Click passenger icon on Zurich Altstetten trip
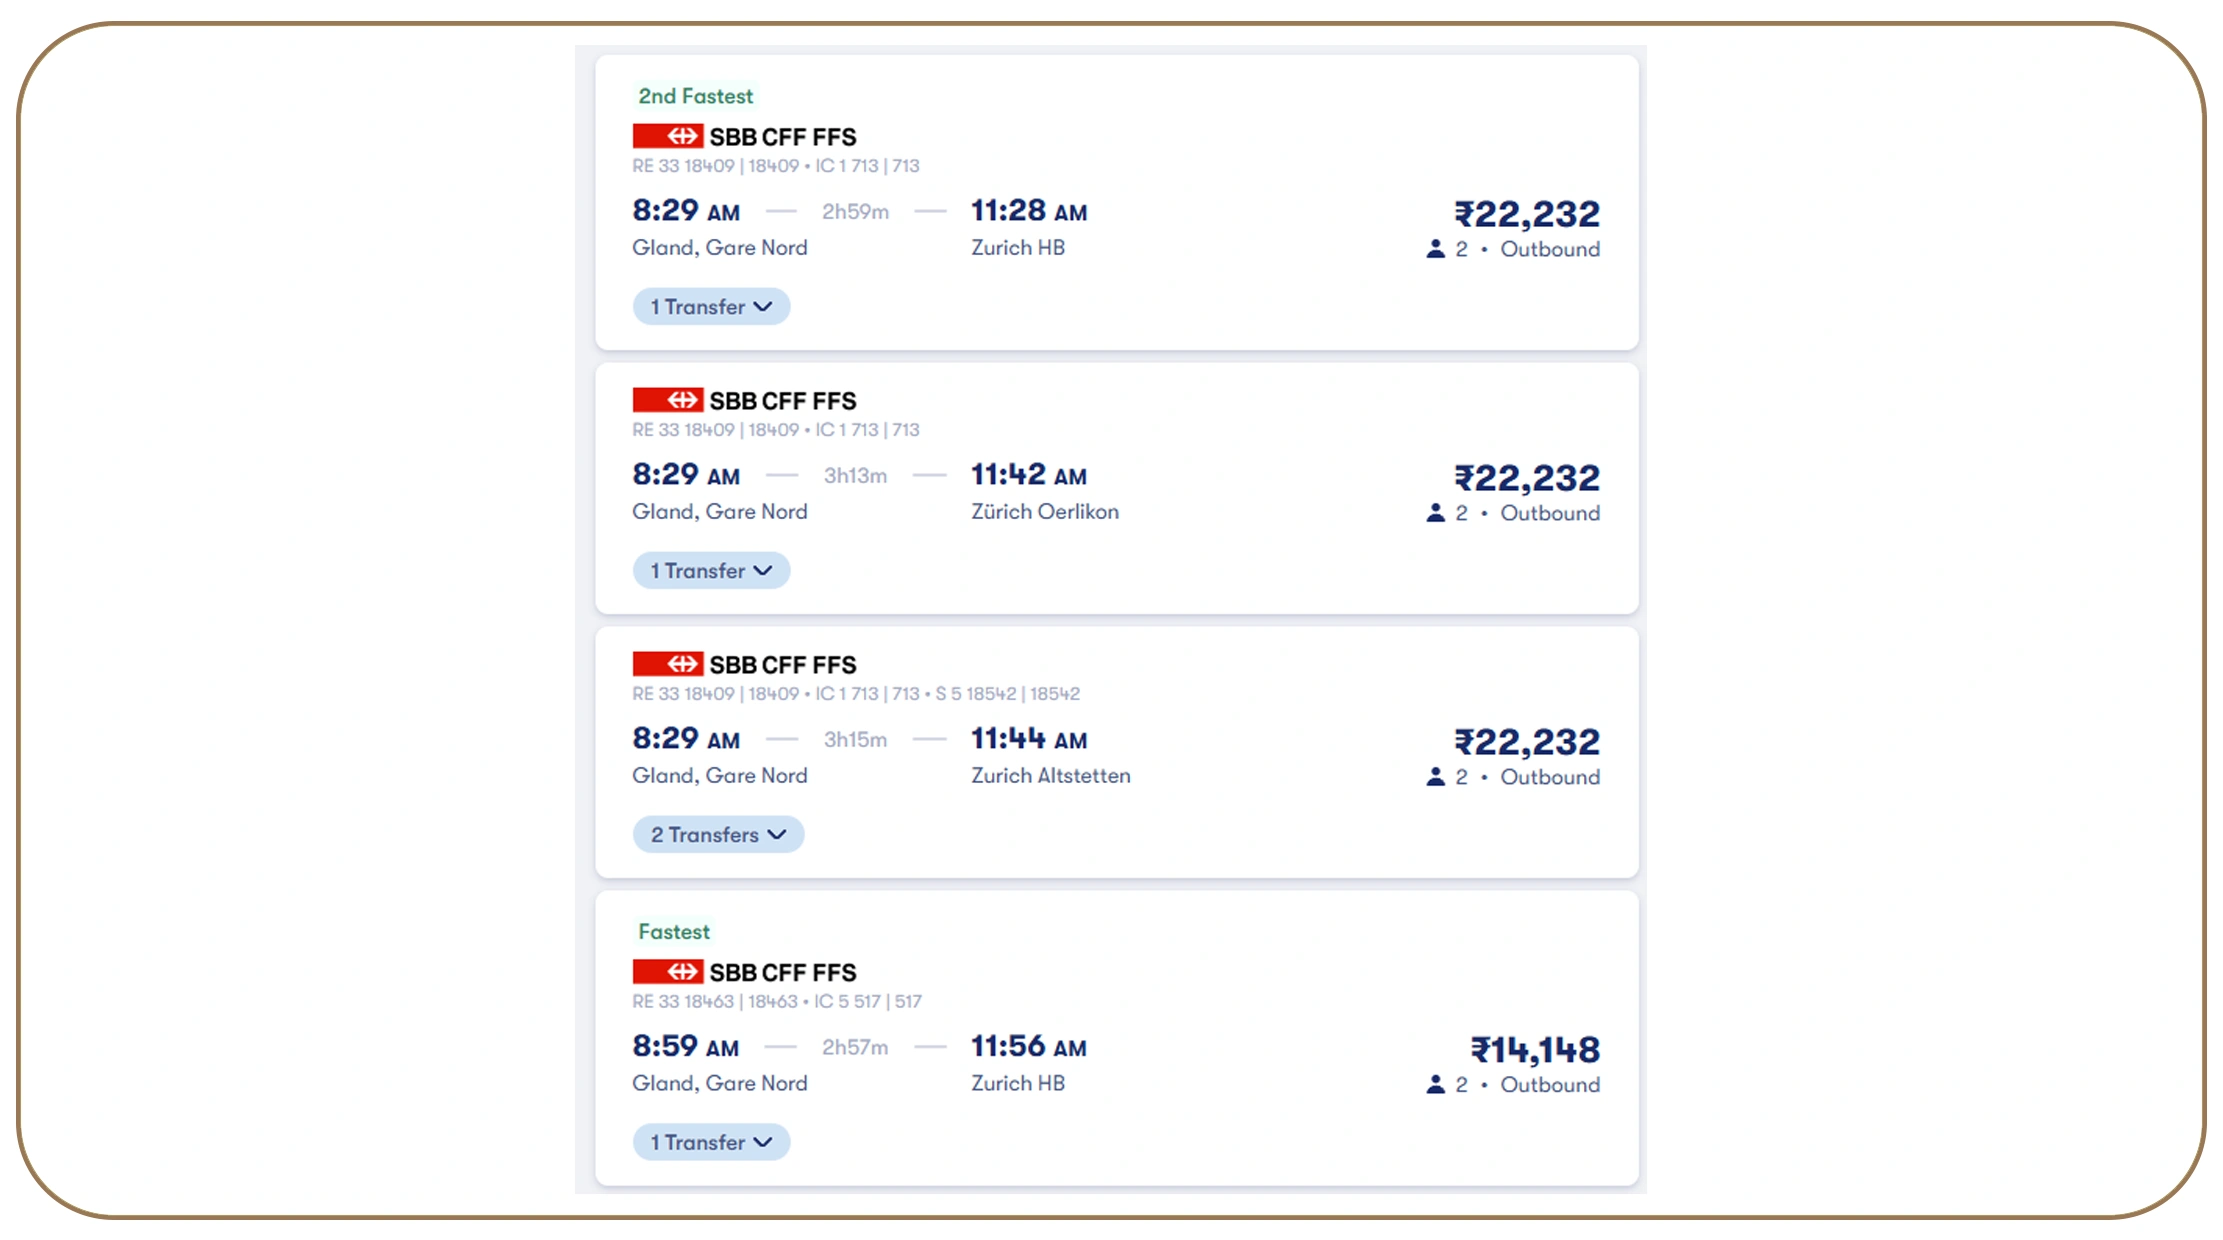Screen dimensions: 2223x1240 click(x=1435, y=777)
